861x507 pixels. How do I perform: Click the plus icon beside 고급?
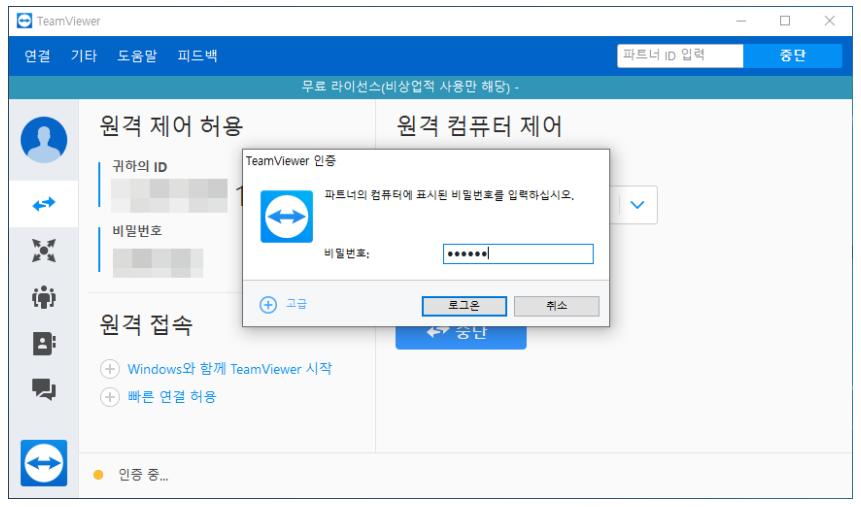(x=268, y=305)
